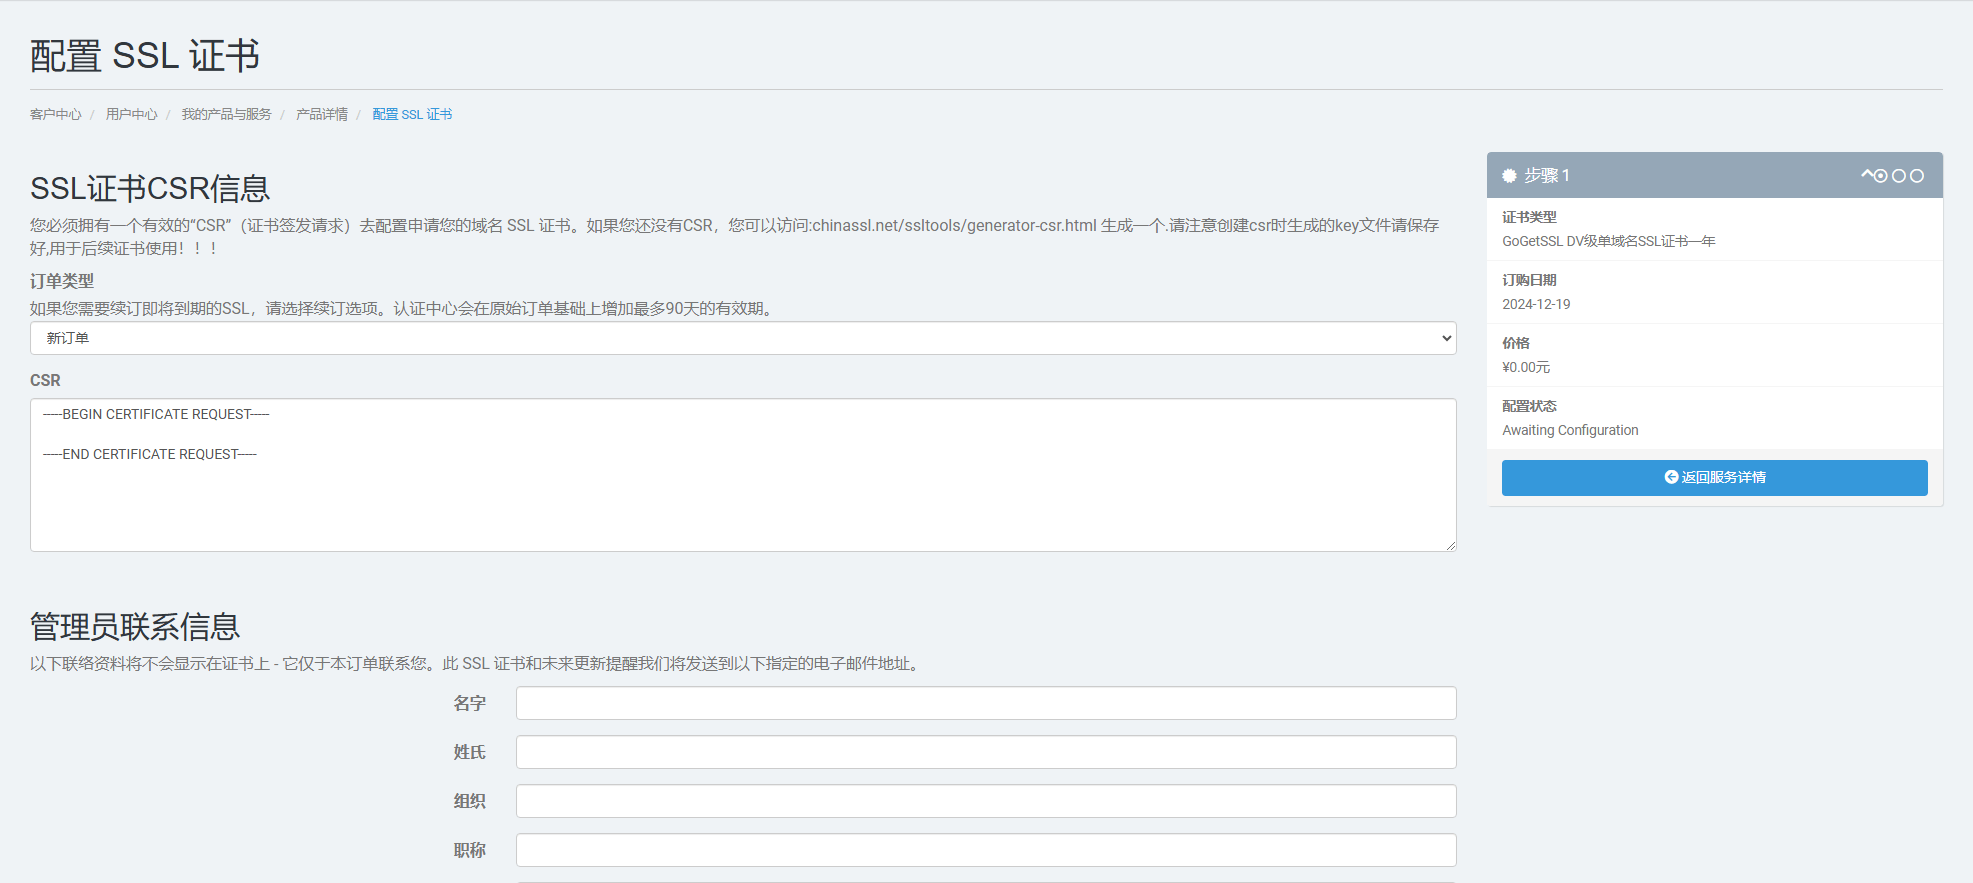The height and width of the screenshot is (883, 1973).
Task: Grab the CSR textarea resize handle
Action: click(x=1451, y=546)
